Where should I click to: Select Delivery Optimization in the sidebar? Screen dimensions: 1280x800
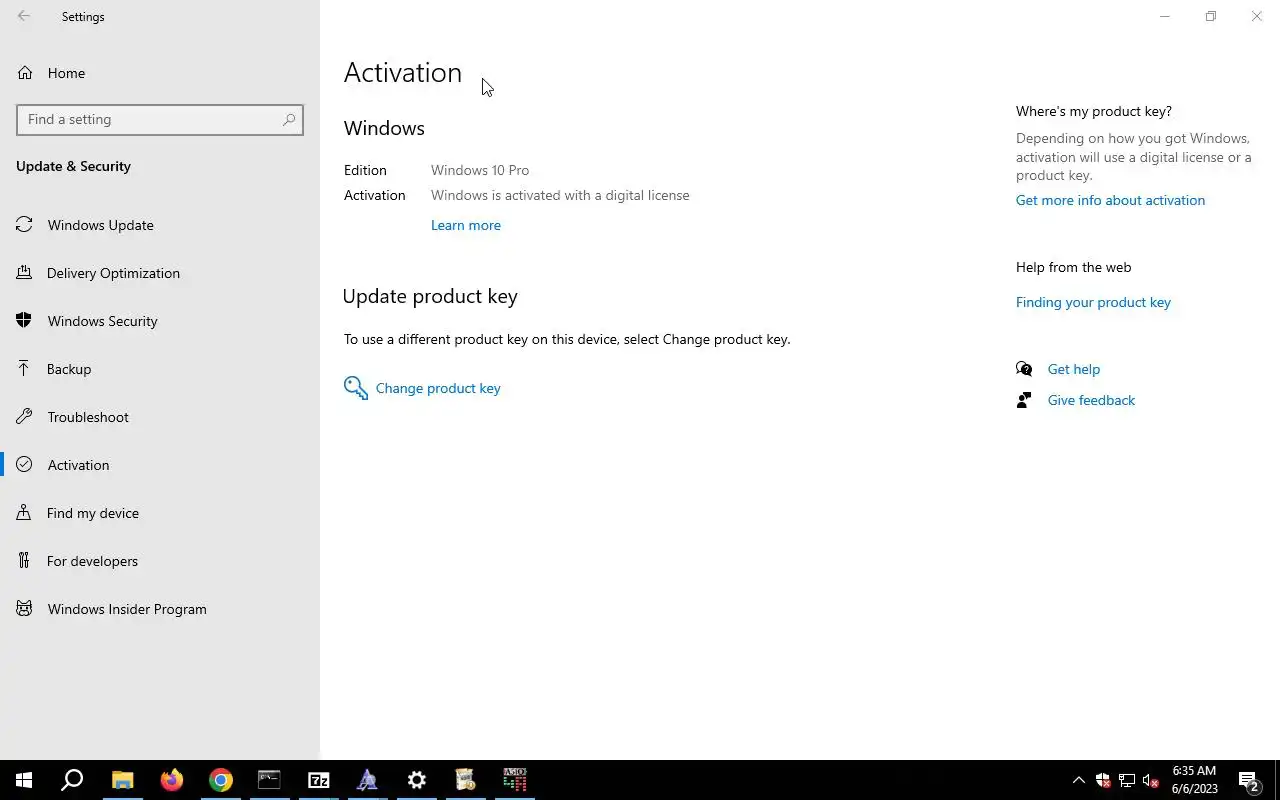click(160, 273)
